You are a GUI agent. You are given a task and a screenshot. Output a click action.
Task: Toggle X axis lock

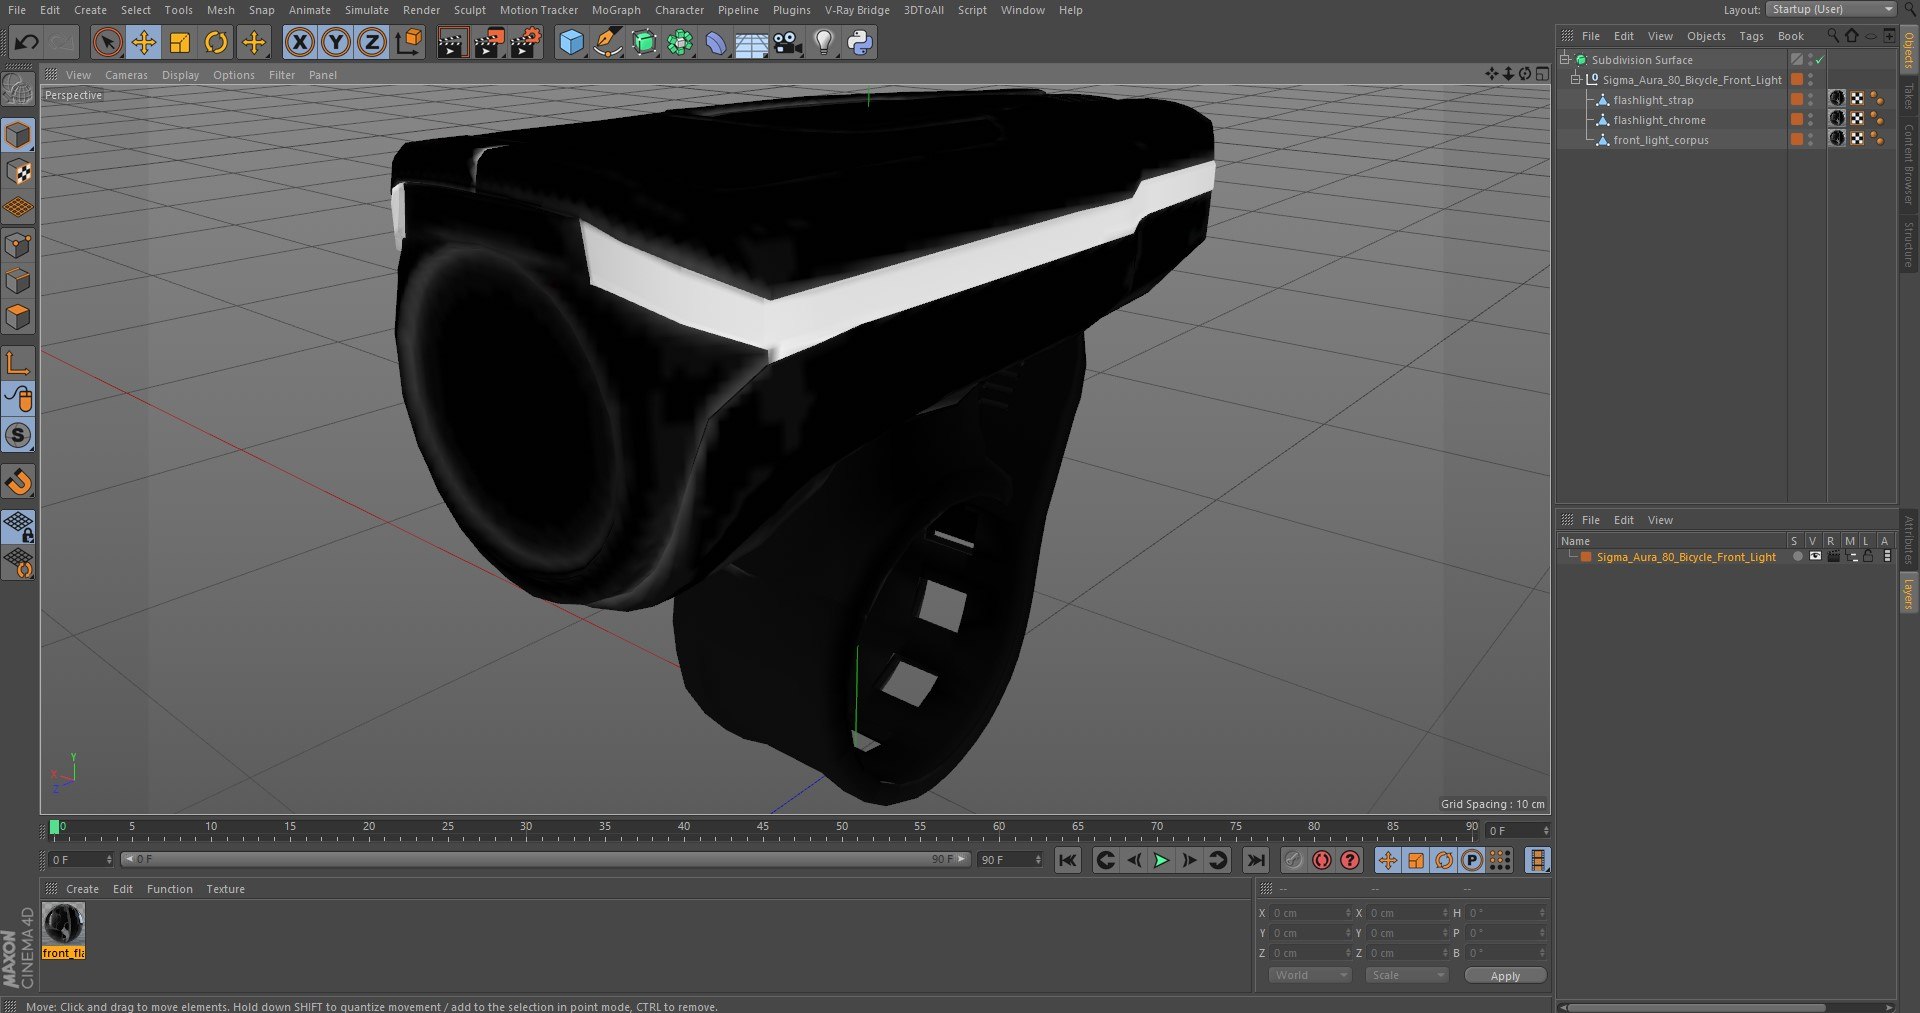(x=299, y=42)
